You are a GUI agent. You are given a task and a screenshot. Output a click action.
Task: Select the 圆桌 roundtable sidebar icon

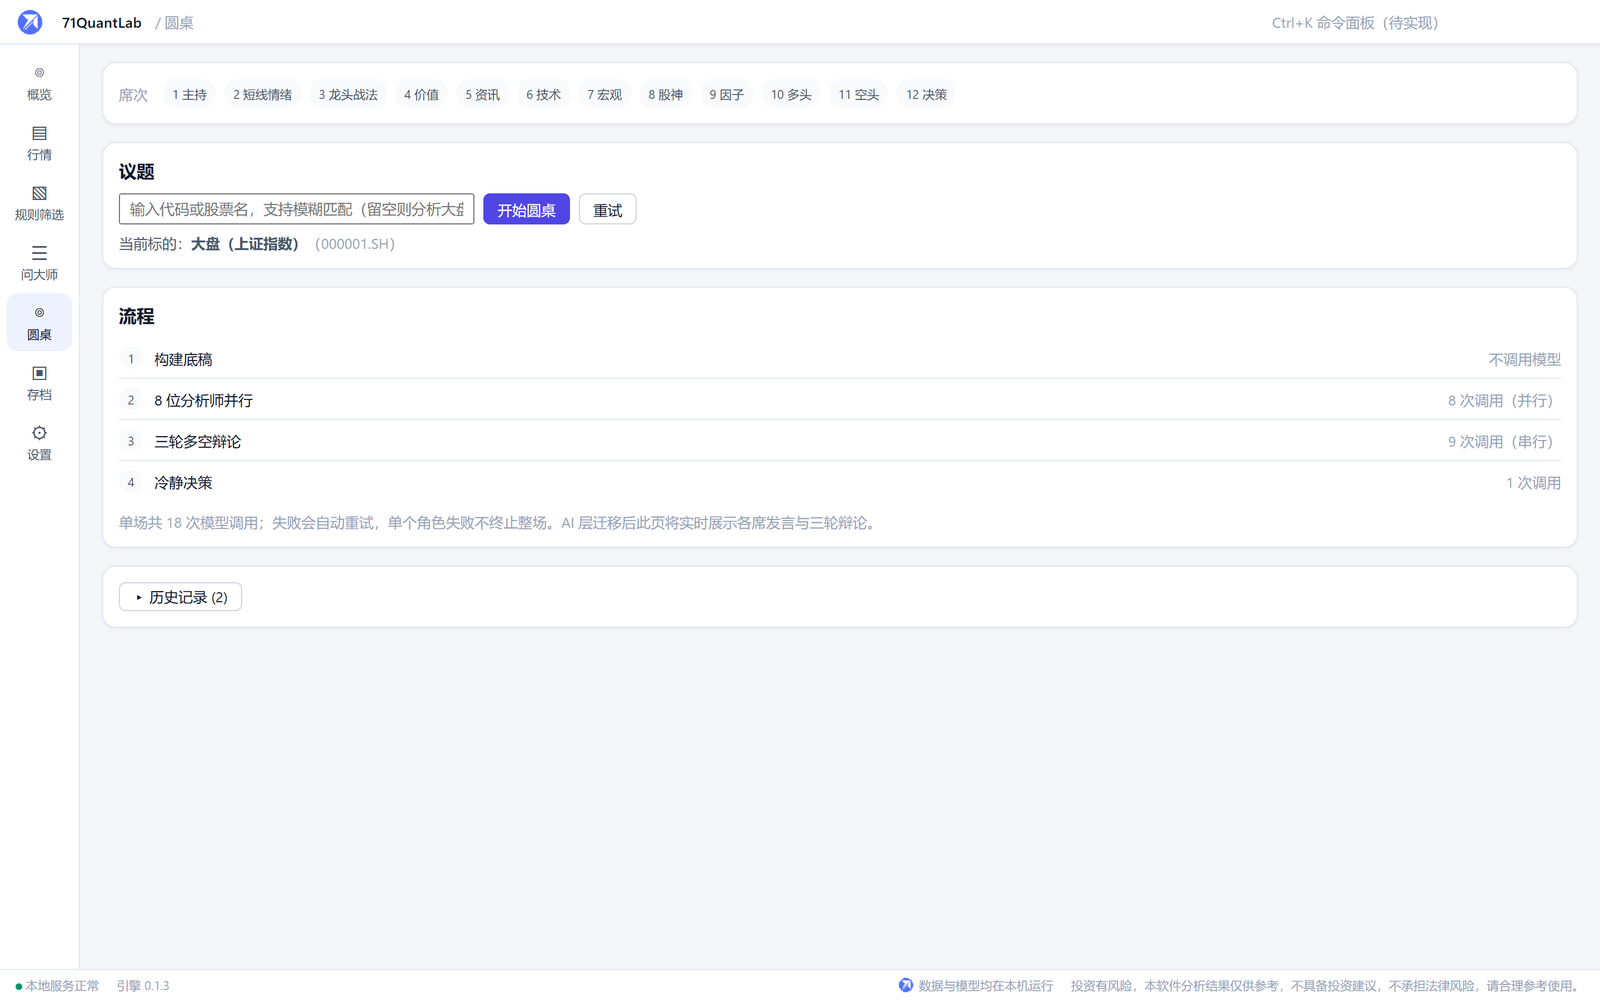(x=39, y=313)
